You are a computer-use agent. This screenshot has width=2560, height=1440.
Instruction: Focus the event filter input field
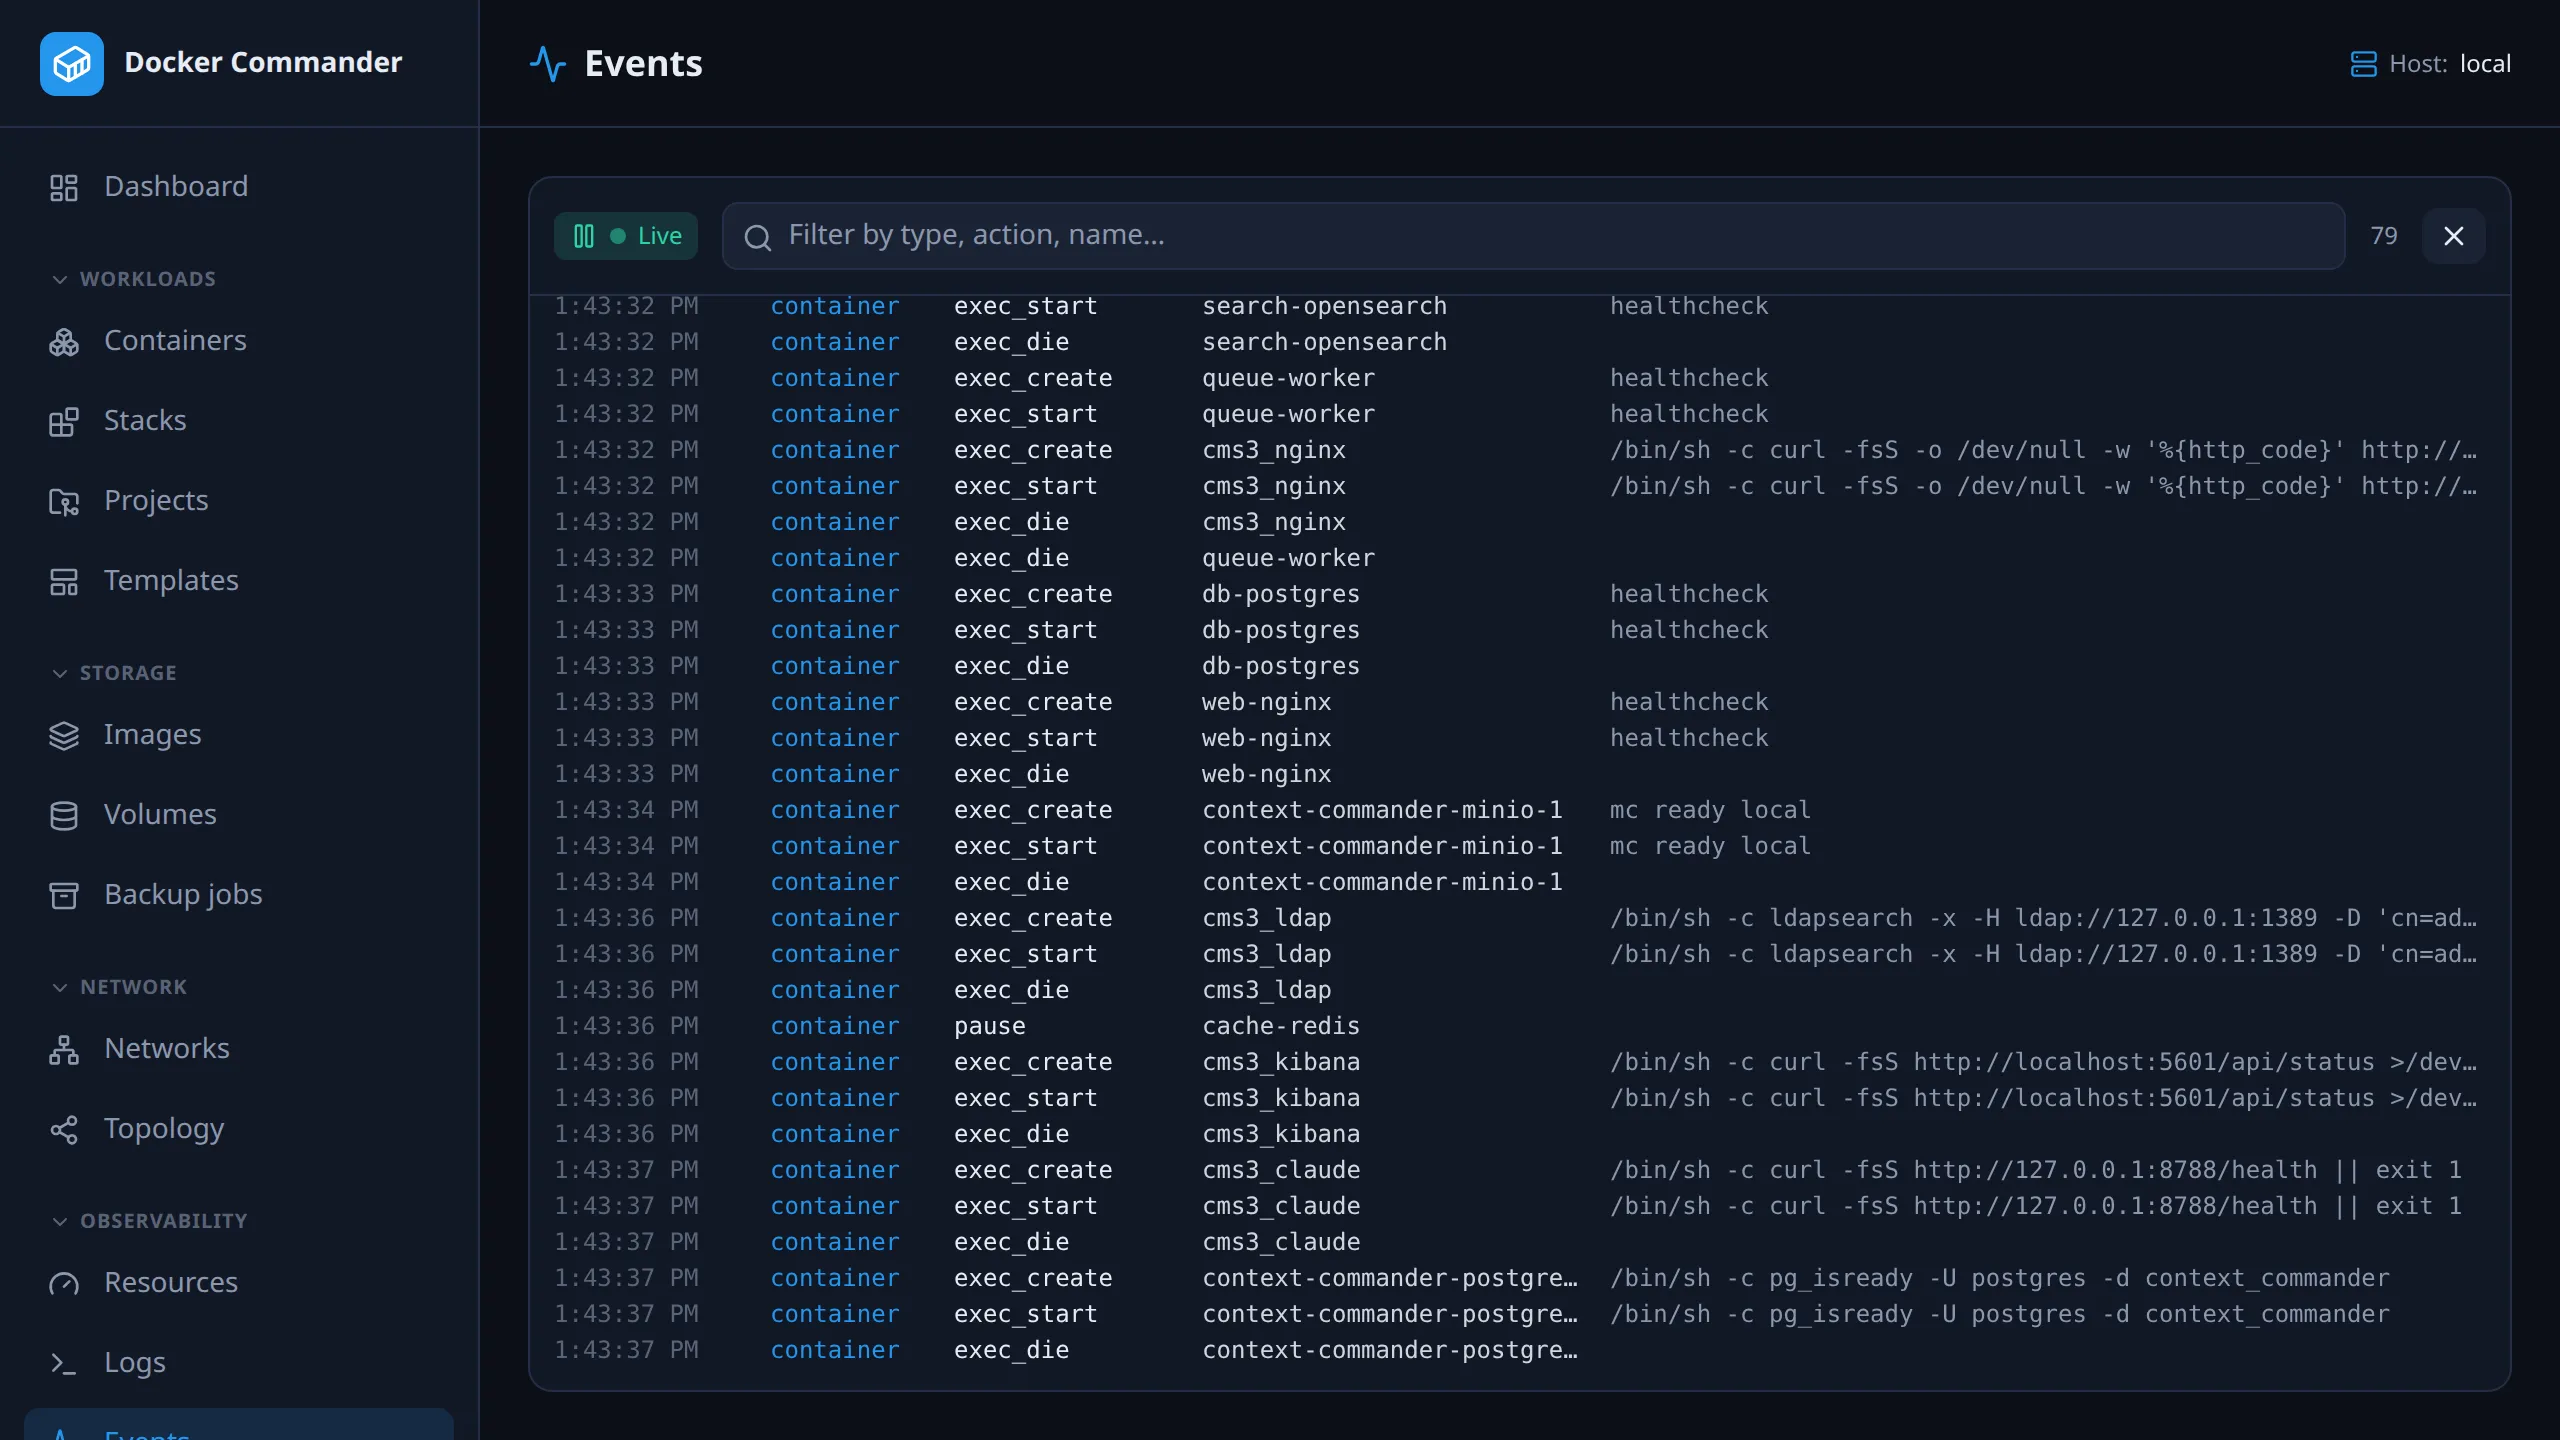tap(1533, 236)
